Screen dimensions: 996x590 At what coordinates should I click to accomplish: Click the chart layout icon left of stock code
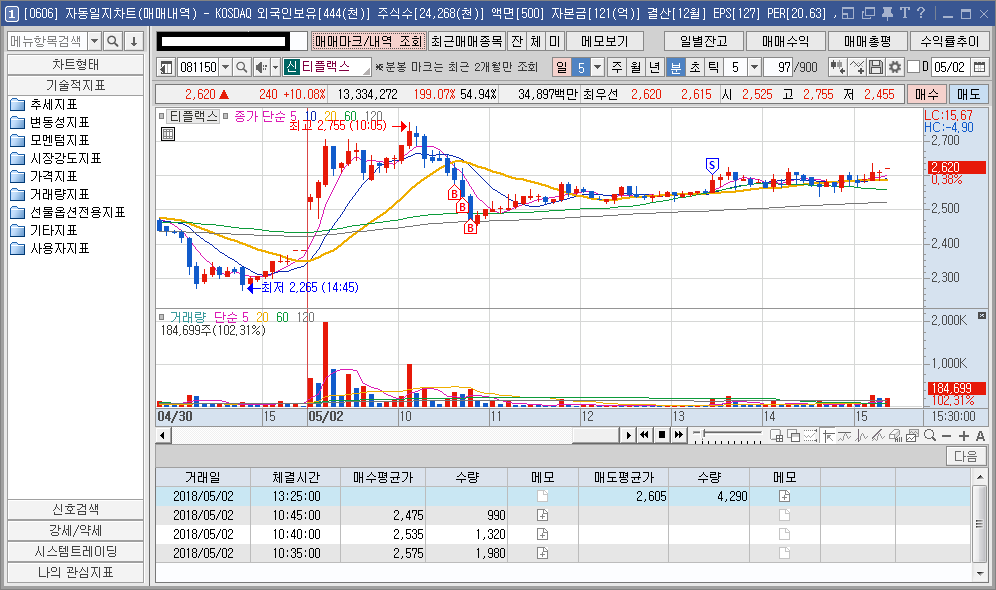166,67
